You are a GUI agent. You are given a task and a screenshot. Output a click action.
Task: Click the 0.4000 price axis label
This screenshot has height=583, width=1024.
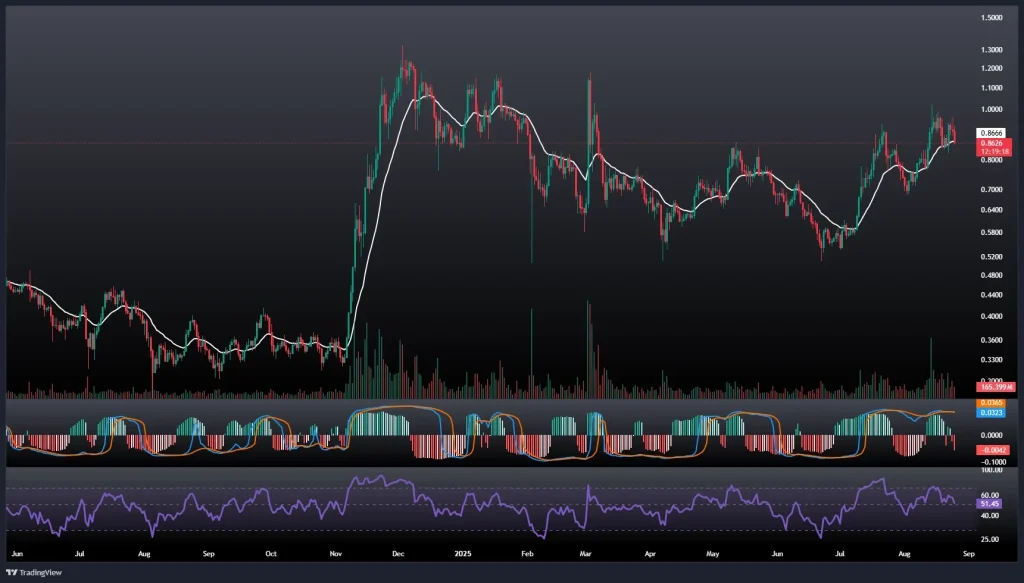(991, 316)
